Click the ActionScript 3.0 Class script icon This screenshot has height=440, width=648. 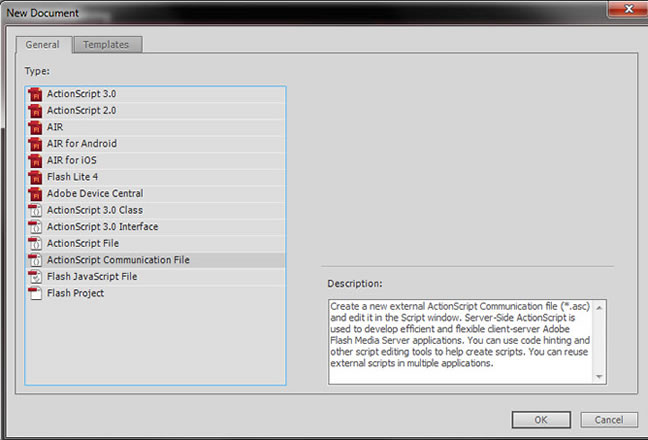[x=35, y=210]
